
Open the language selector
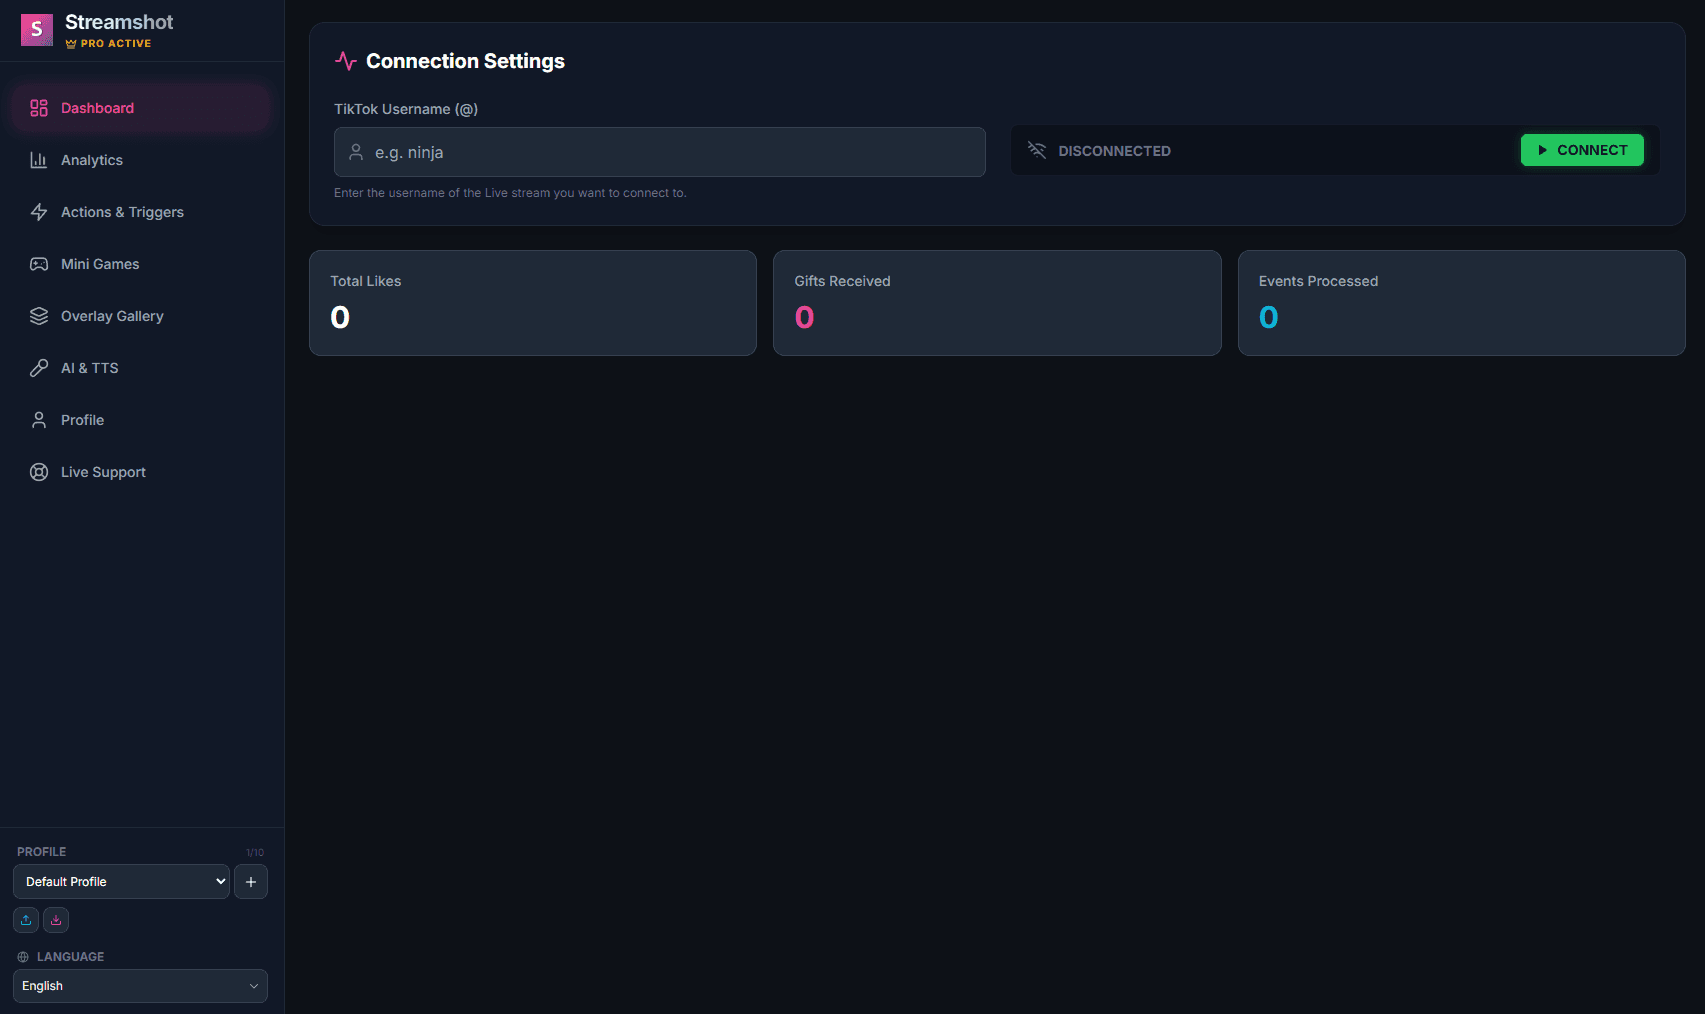click(x=139, y=986)
